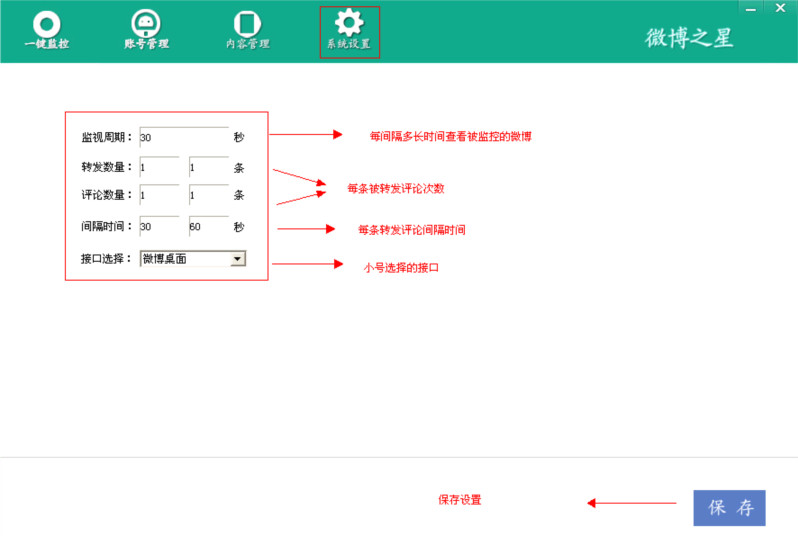Select the 系统设置 gear icon
This screenshot has width=798, height=536.
tap(349, 31)
